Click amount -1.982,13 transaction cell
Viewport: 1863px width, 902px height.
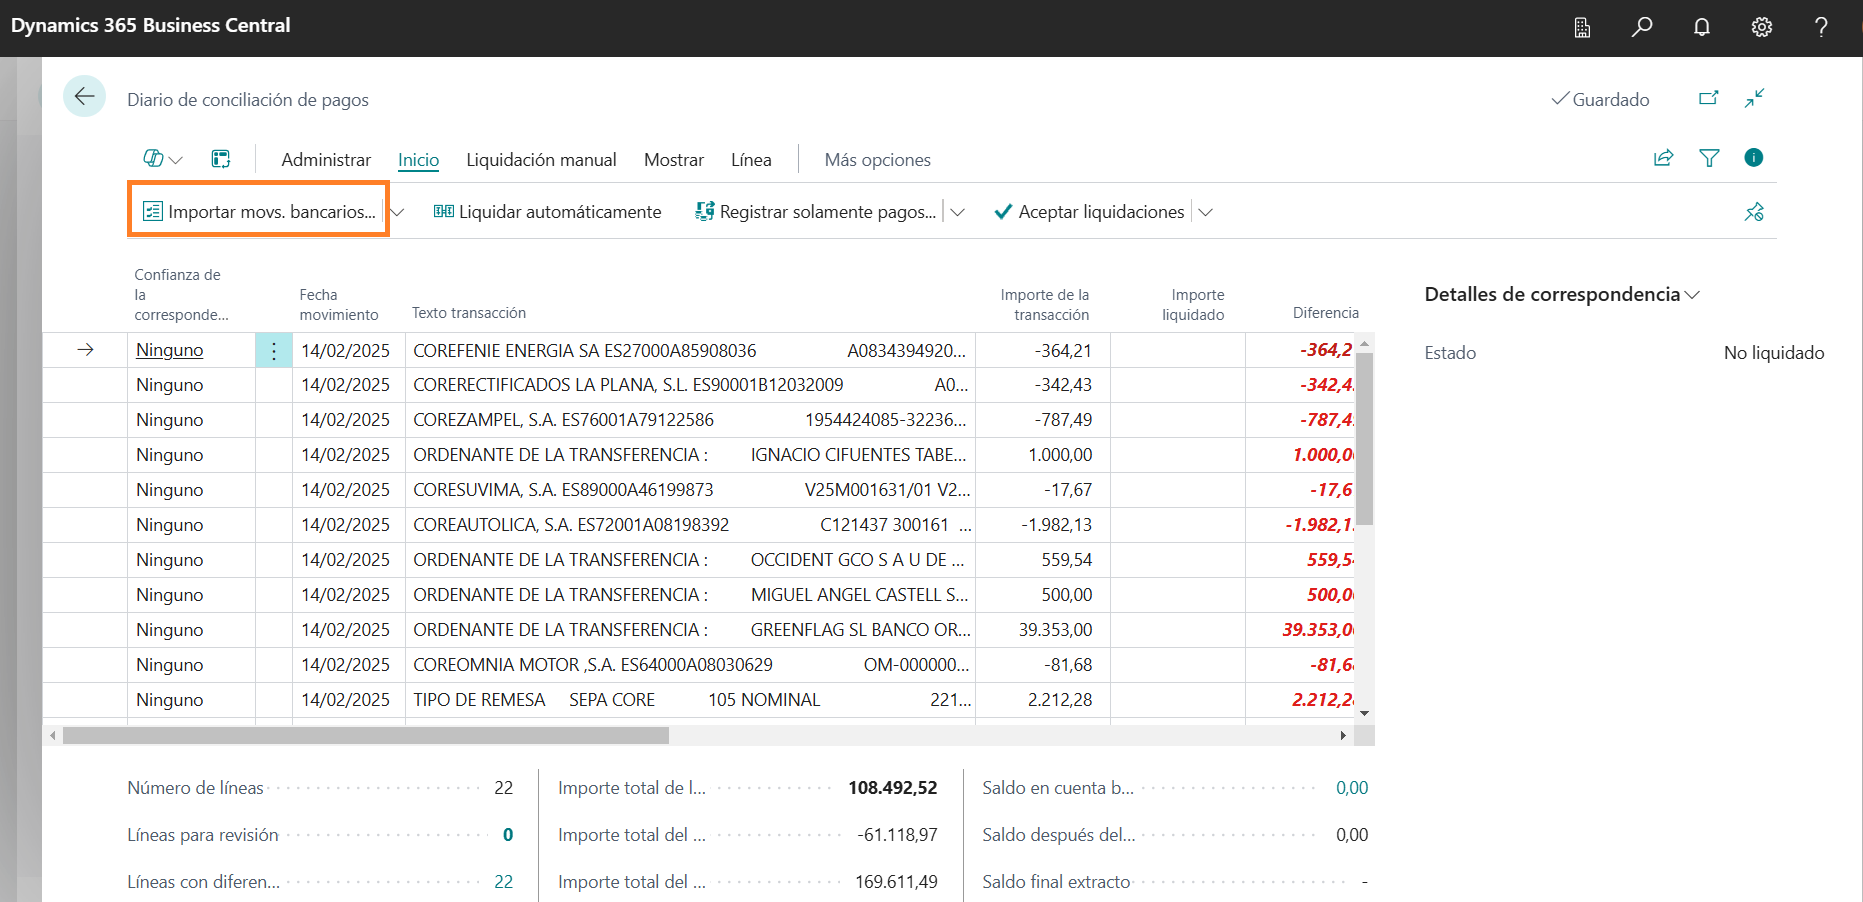[x=1043, y=525]
